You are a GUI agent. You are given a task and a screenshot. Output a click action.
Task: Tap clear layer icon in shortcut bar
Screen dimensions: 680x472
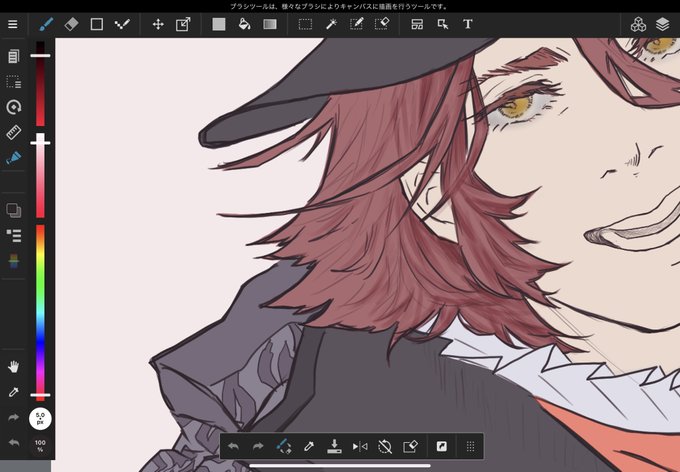point(410,446)
